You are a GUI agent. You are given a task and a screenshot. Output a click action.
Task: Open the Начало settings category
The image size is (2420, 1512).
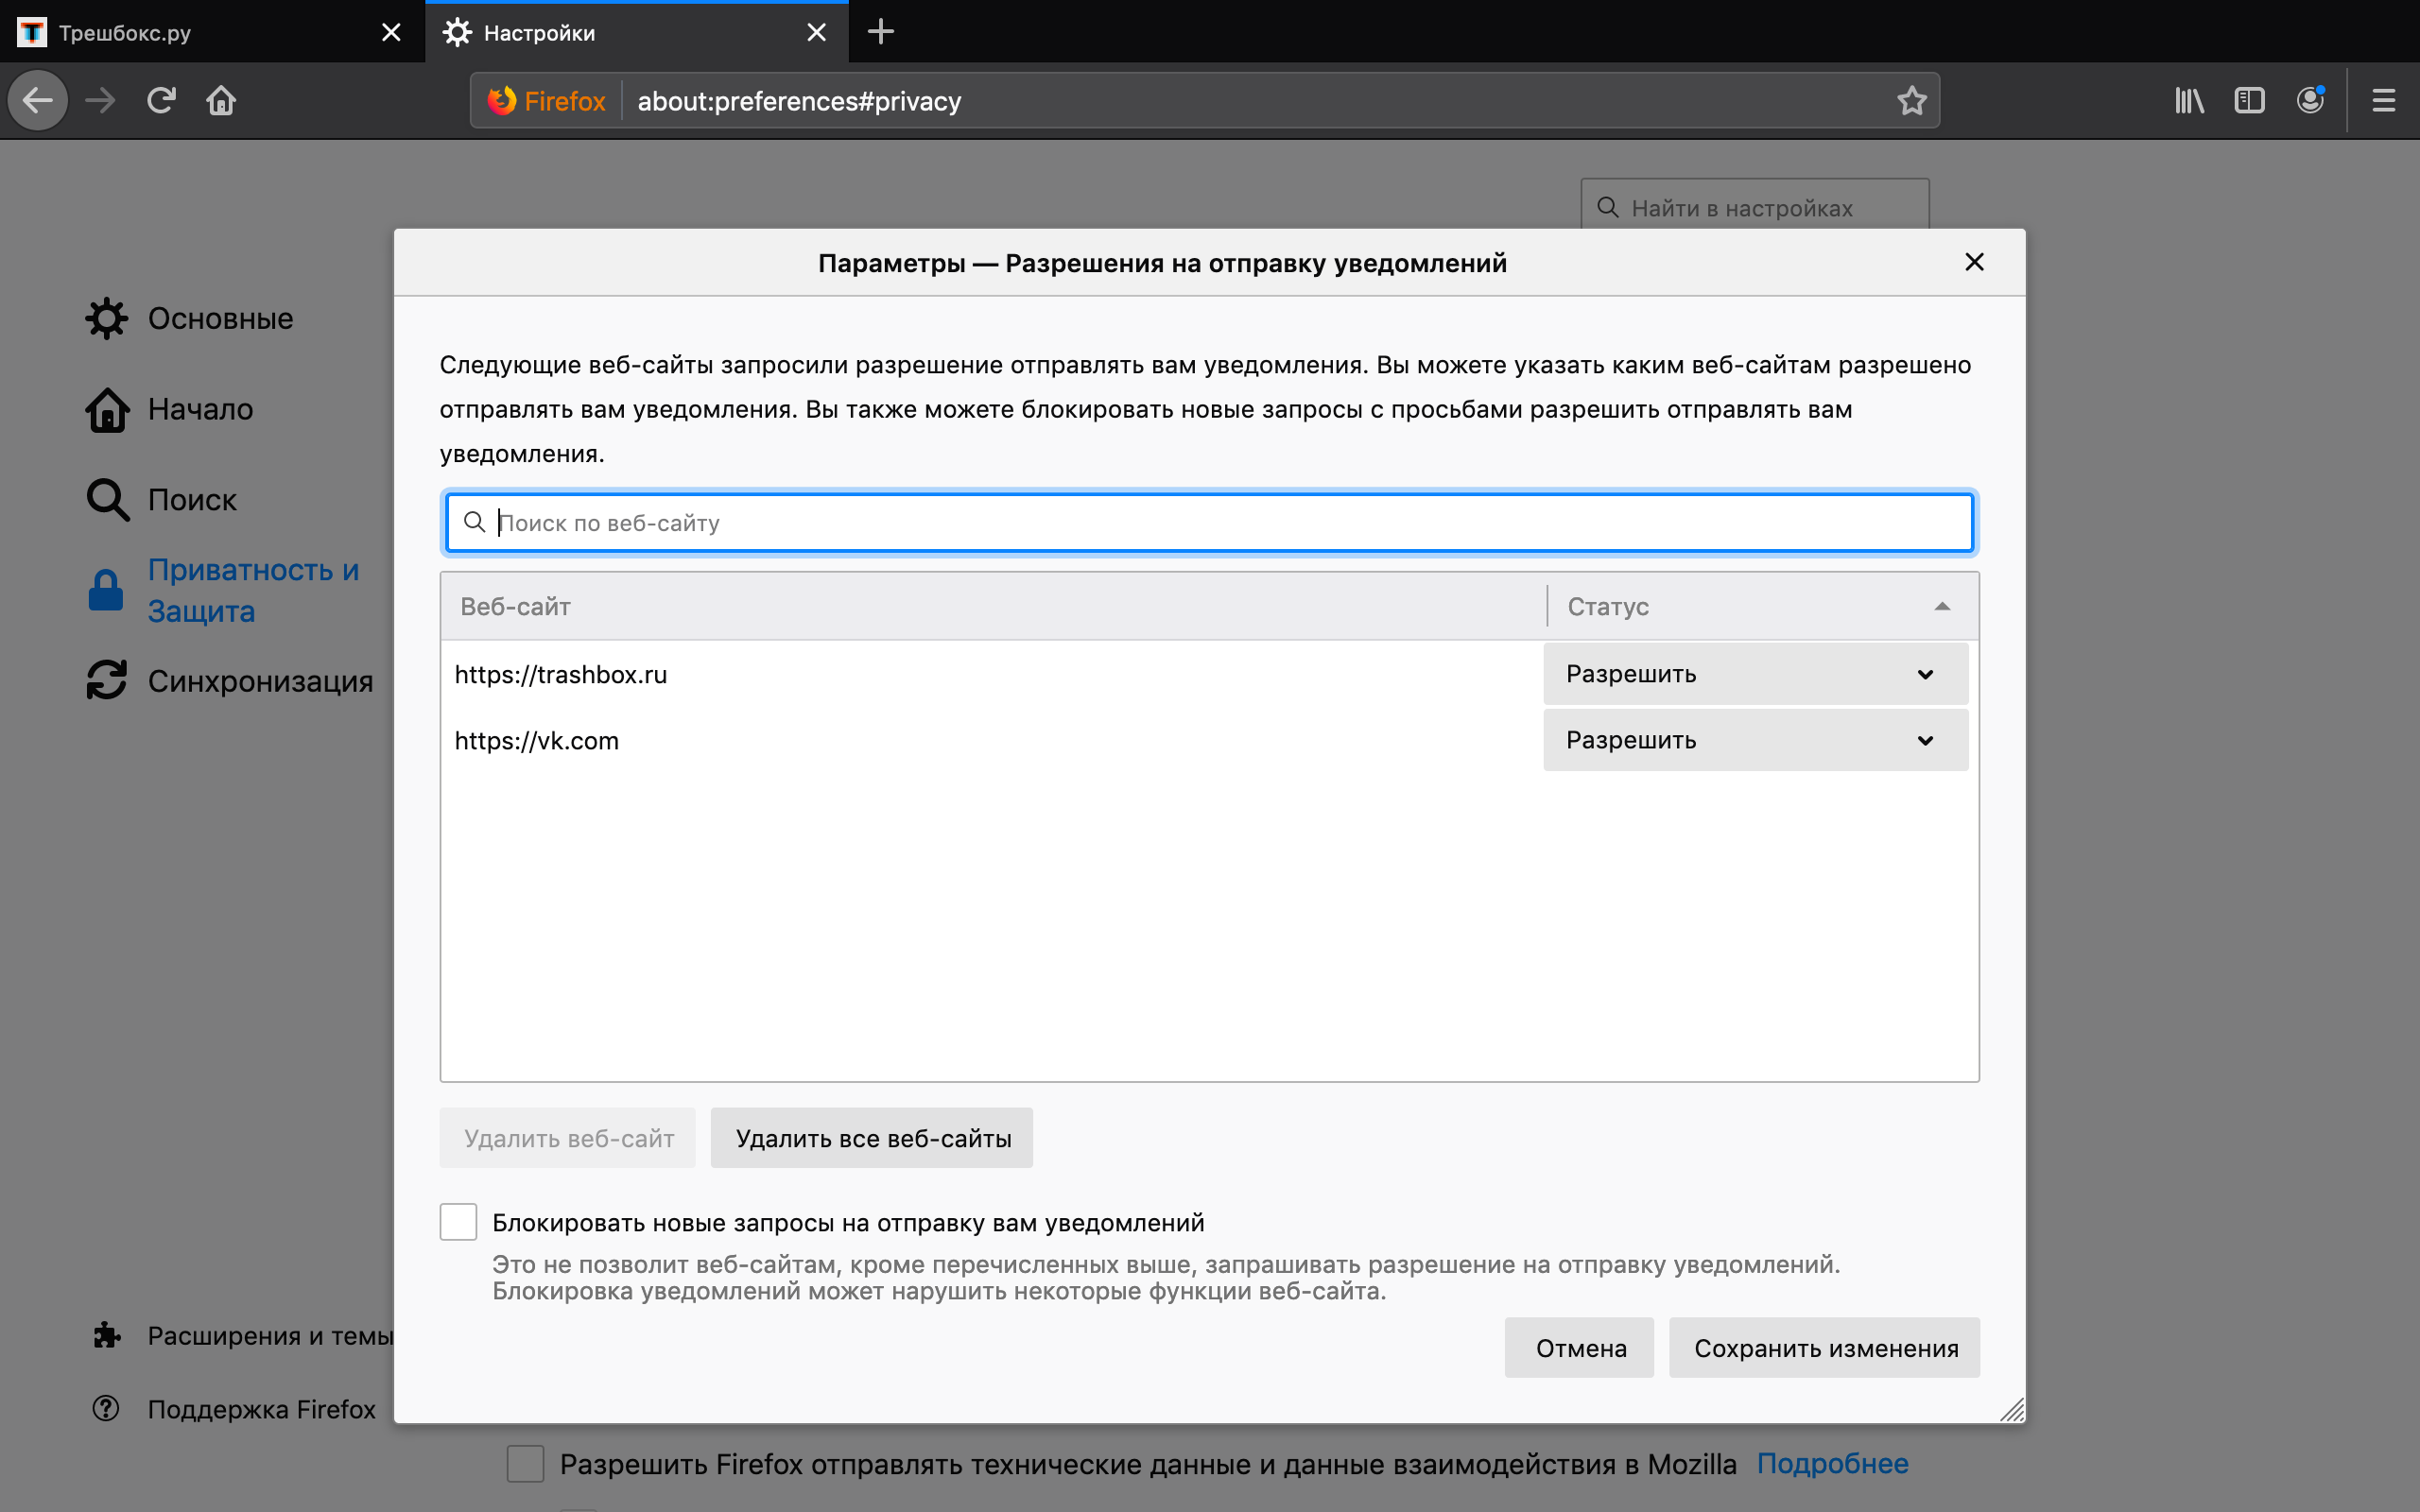(x=200, y=409)
